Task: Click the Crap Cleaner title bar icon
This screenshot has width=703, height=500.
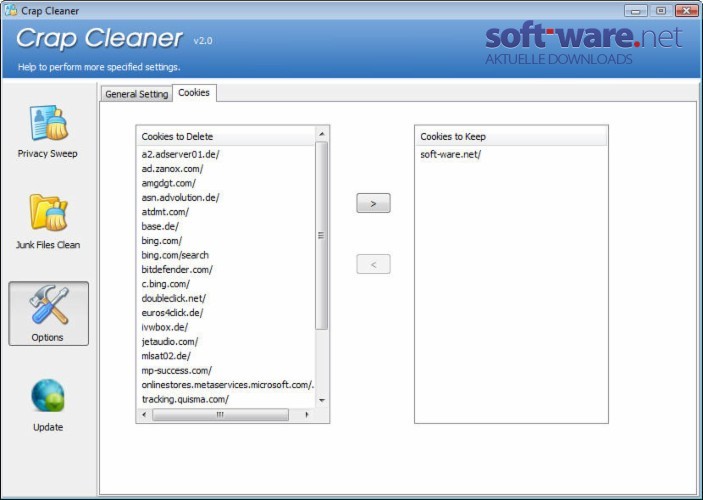Action: (x=11, y=10)
